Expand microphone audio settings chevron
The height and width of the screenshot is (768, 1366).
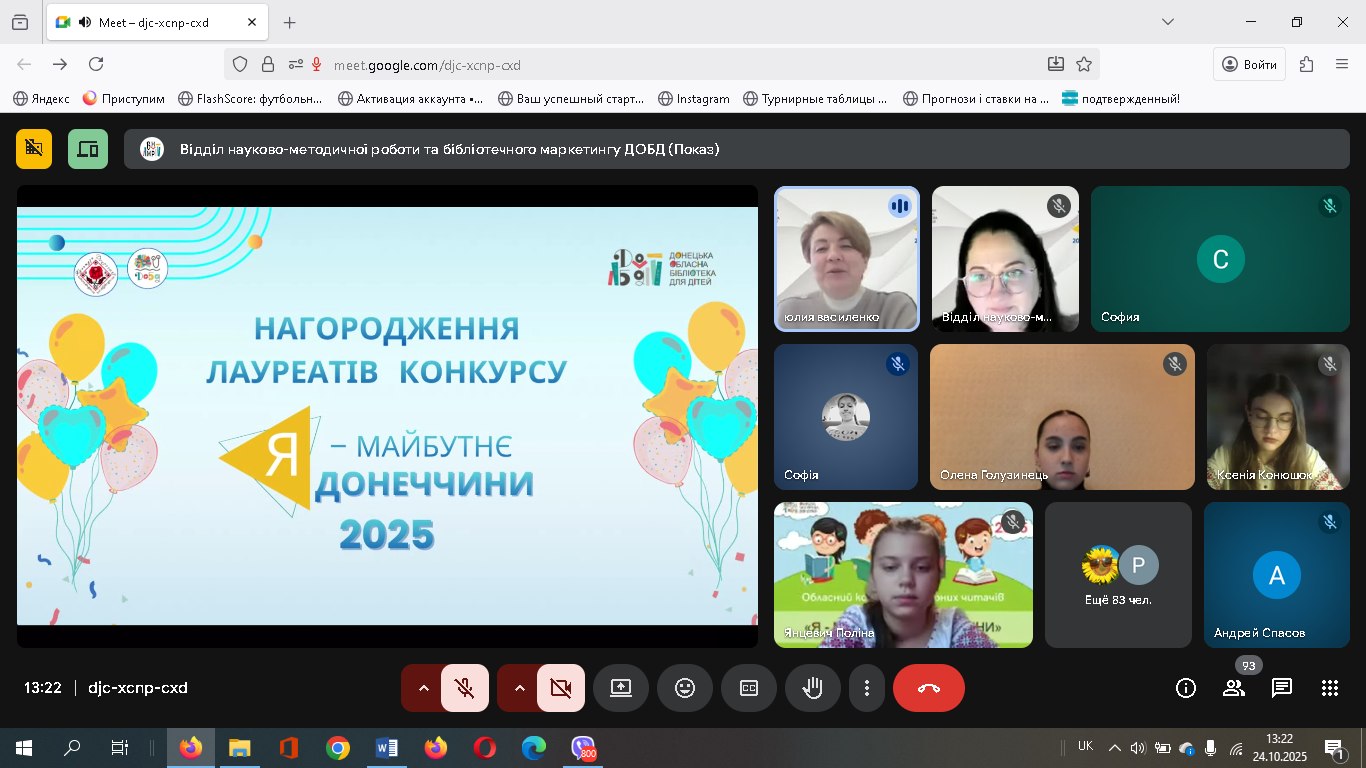[x=423, y=688]
